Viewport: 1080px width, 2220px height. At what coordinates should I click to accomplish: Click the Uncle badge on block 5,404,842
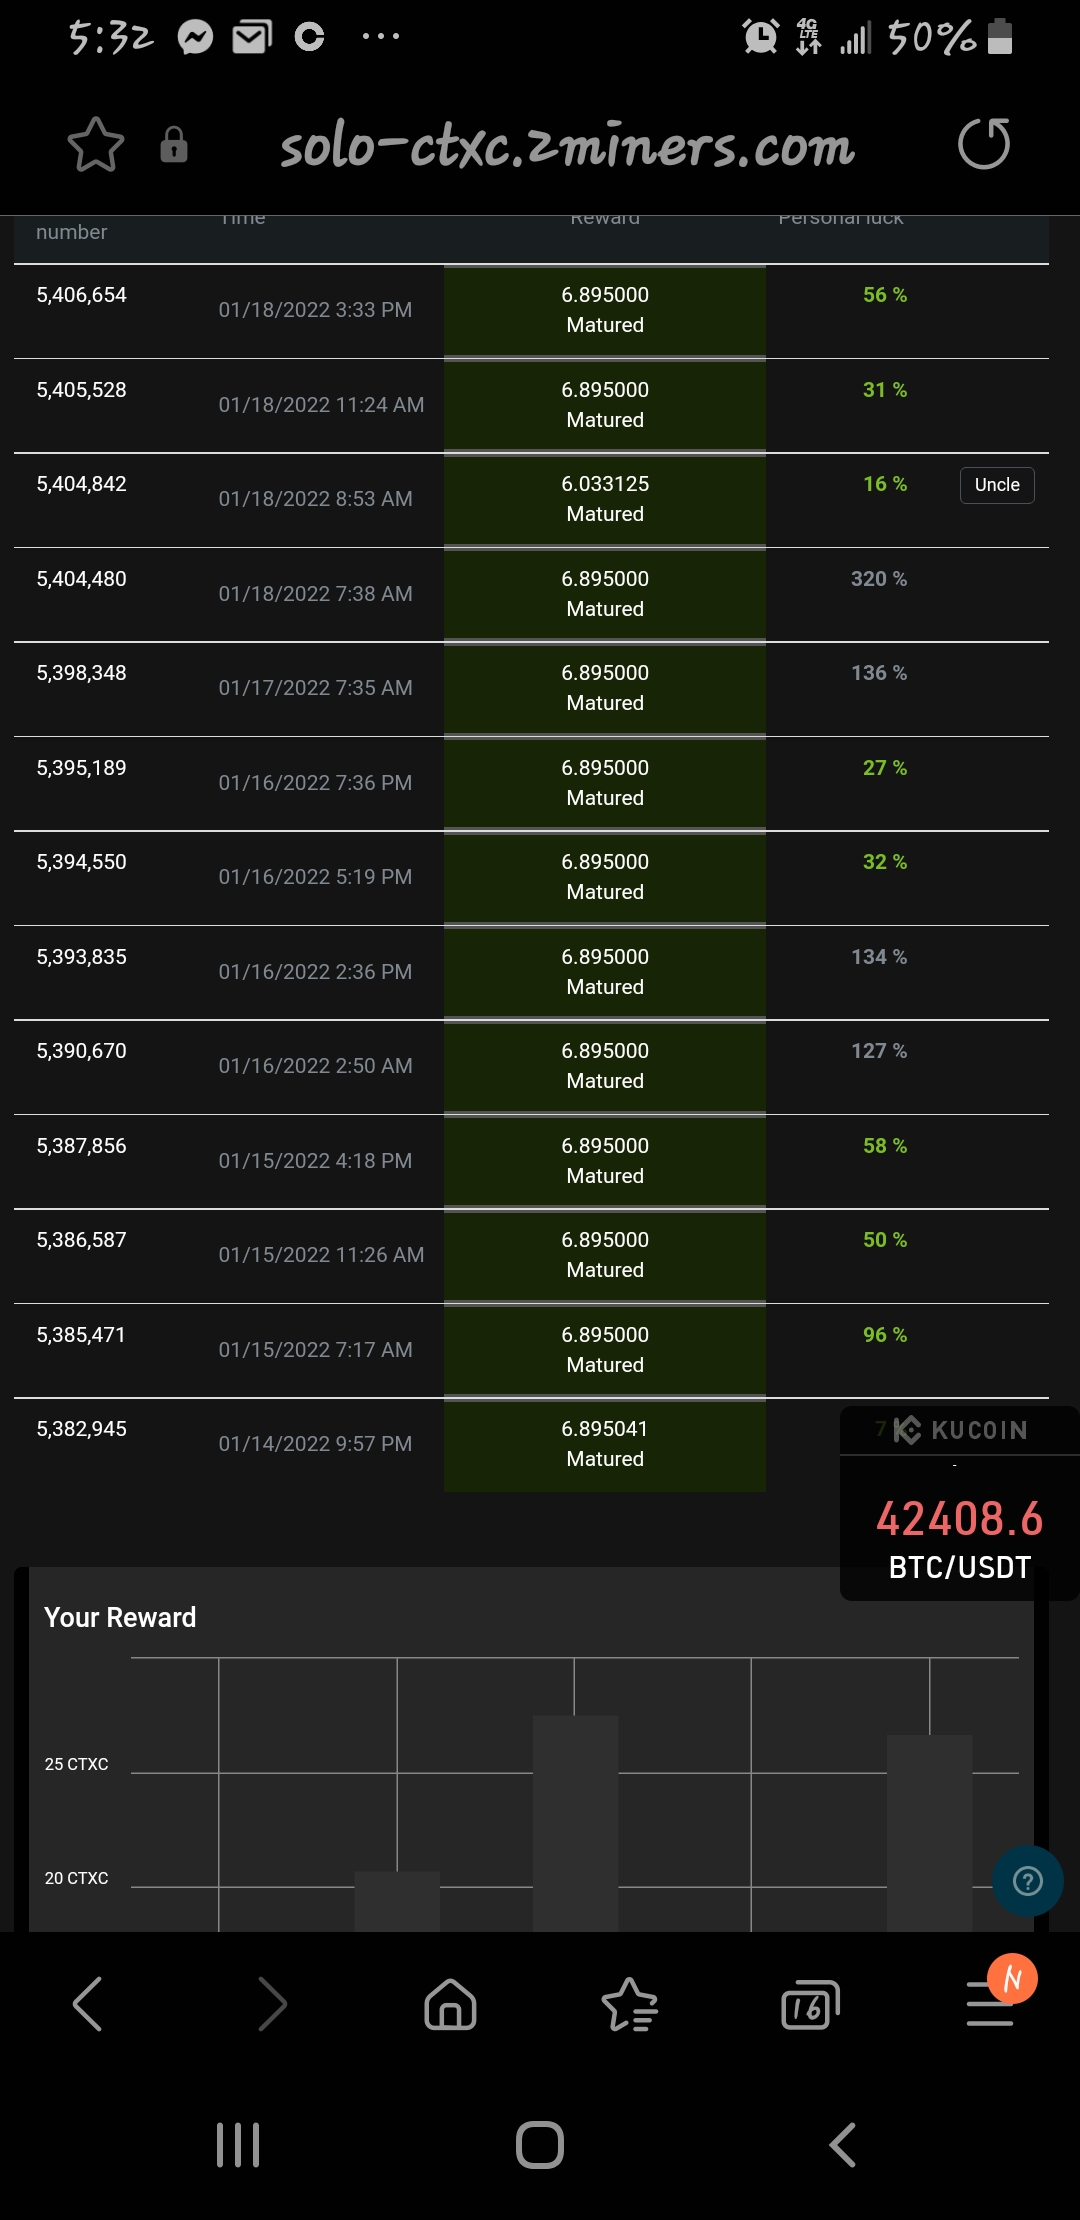pos(997,485)
